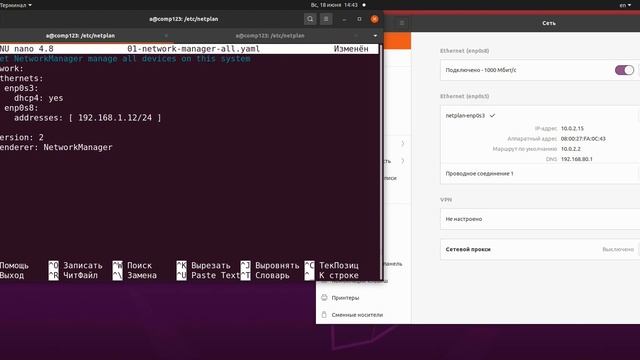
Task: Close the first terminal tab
Action: pyautogui.click(x=166, y=36)
